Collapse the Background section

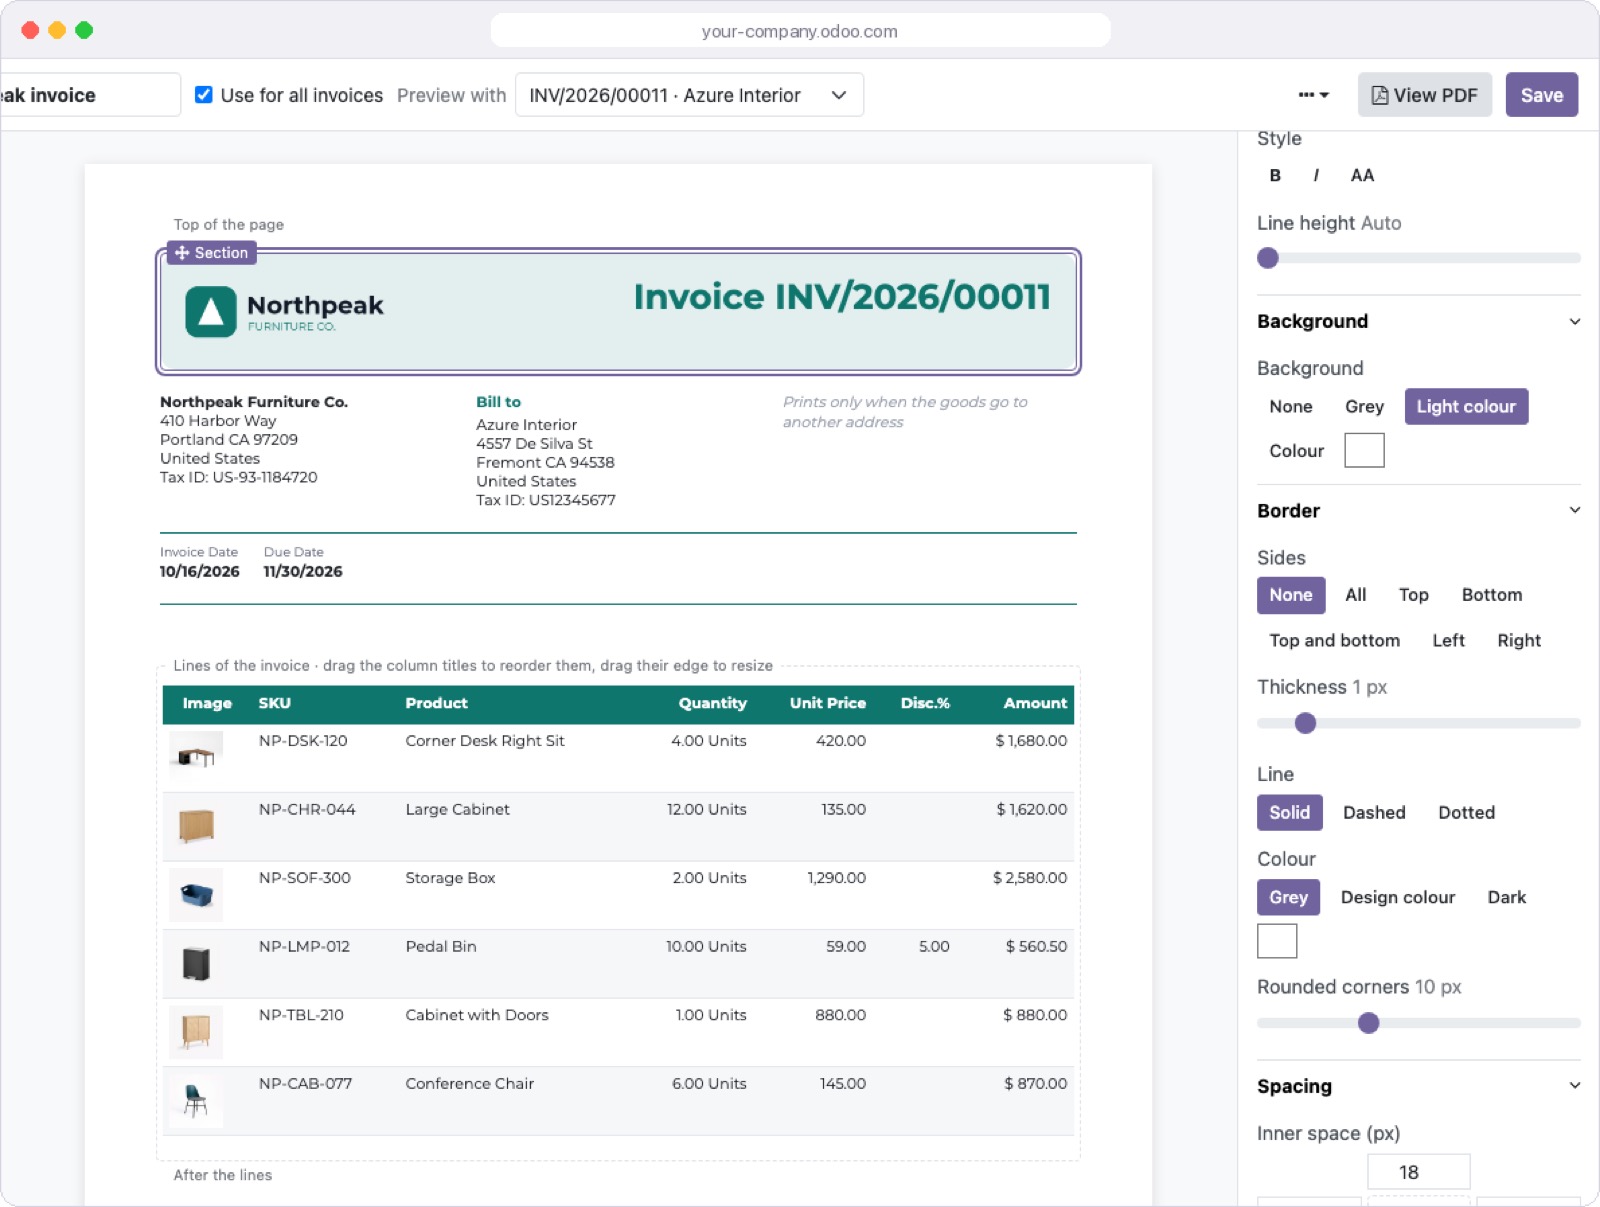pos(1418,321)
